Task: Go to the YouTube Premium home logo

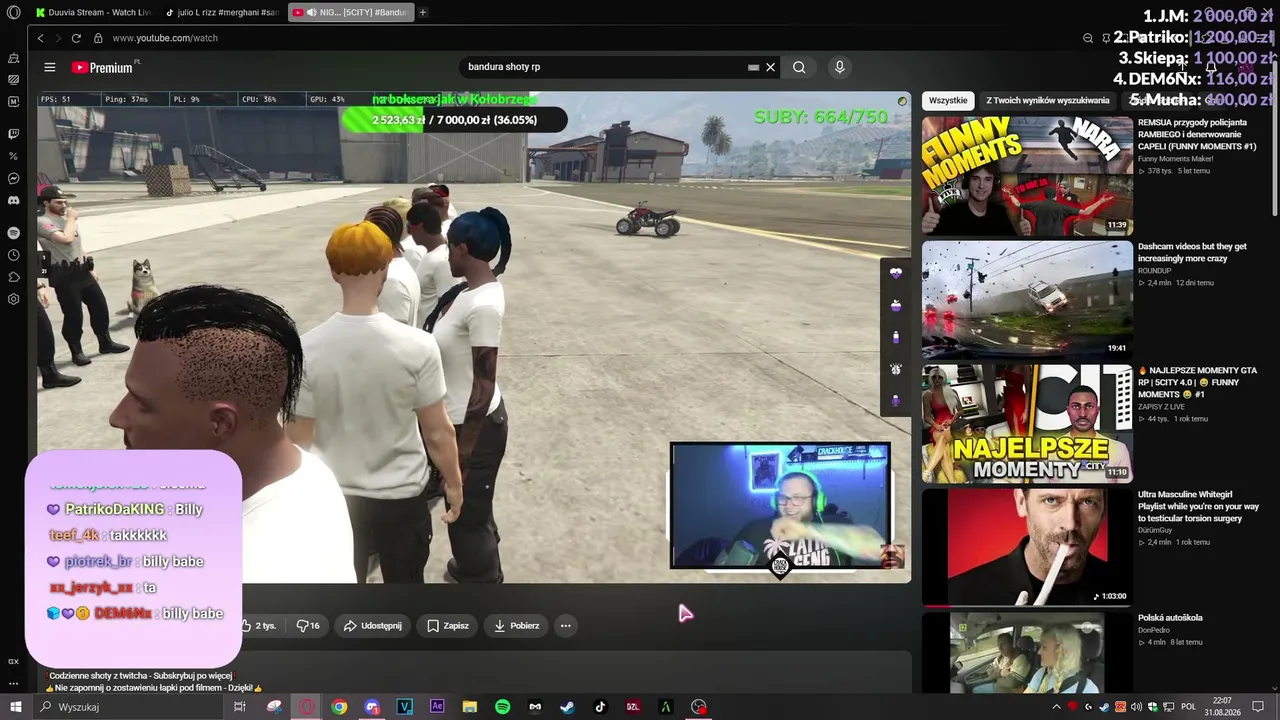Action: 103,67
